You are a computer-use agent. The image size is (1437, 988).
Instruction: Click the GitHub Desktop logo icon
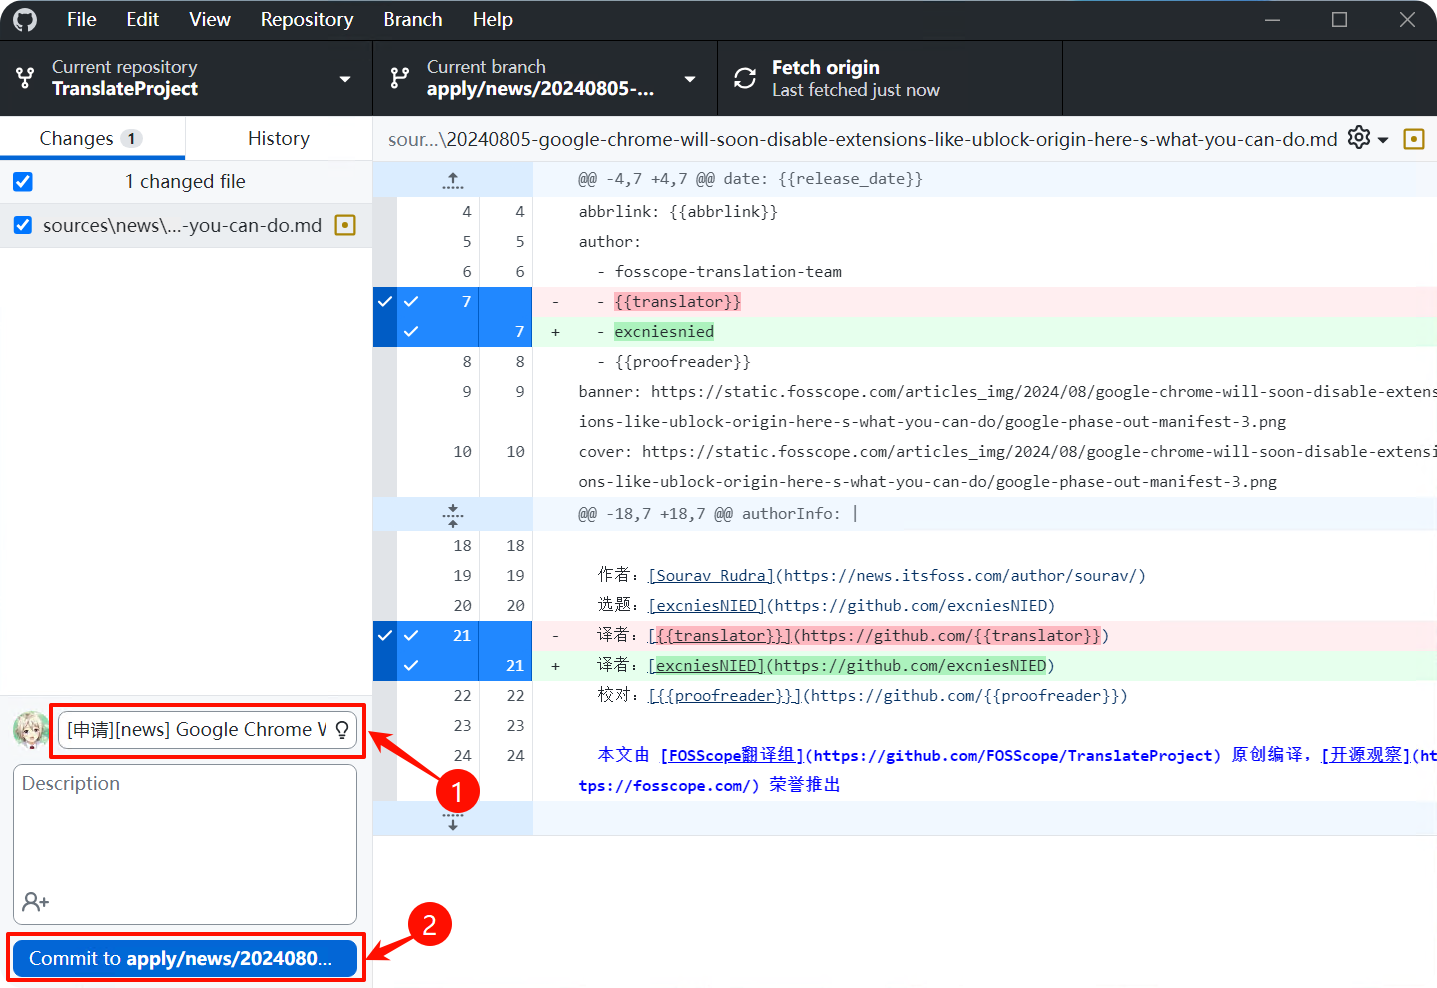(x=25, y=20)
